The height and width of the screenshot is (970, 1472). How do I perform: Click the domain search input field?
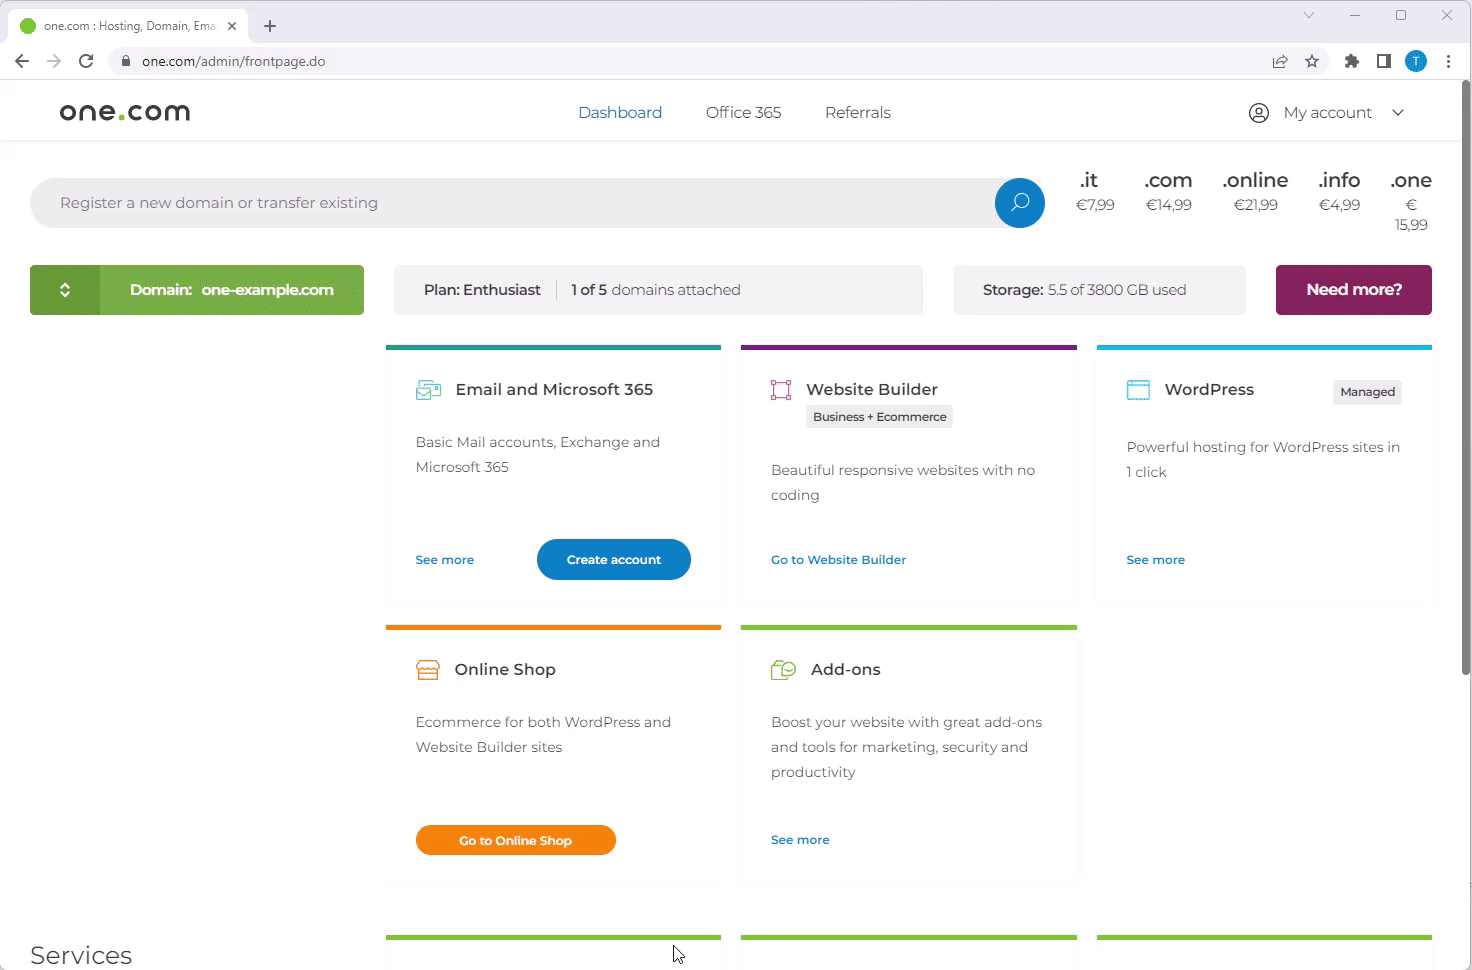click(x=510, y=203)
